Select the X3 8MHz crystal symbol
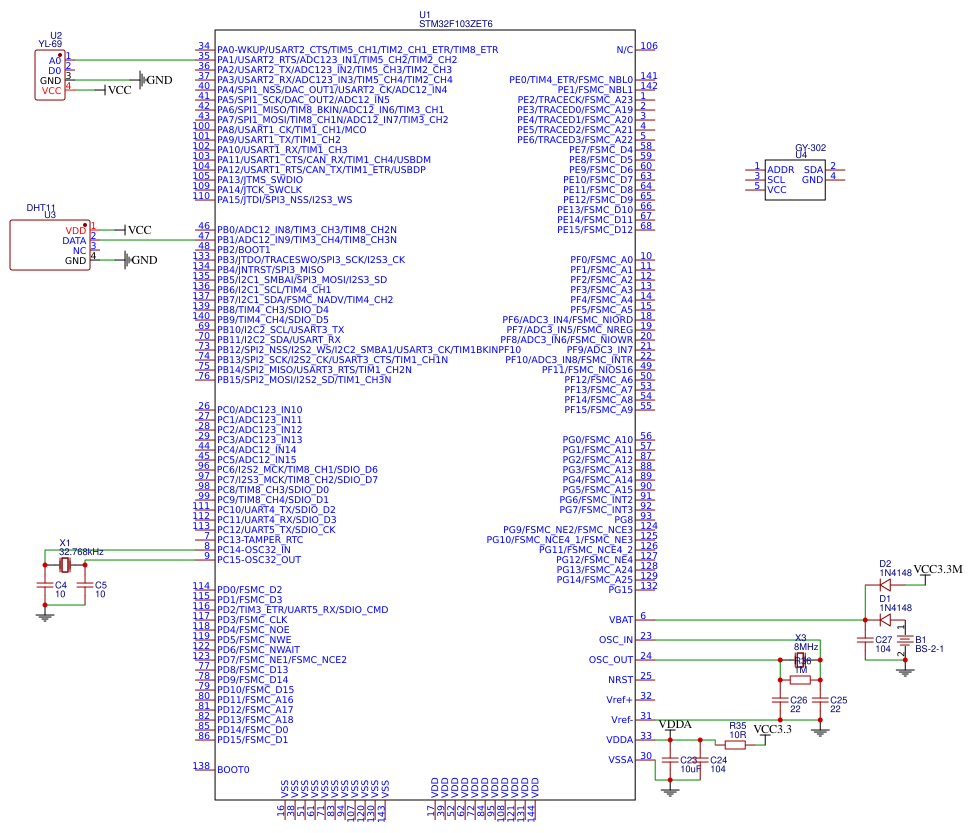Viewport: 975px width, 833px height. point(800,660)
